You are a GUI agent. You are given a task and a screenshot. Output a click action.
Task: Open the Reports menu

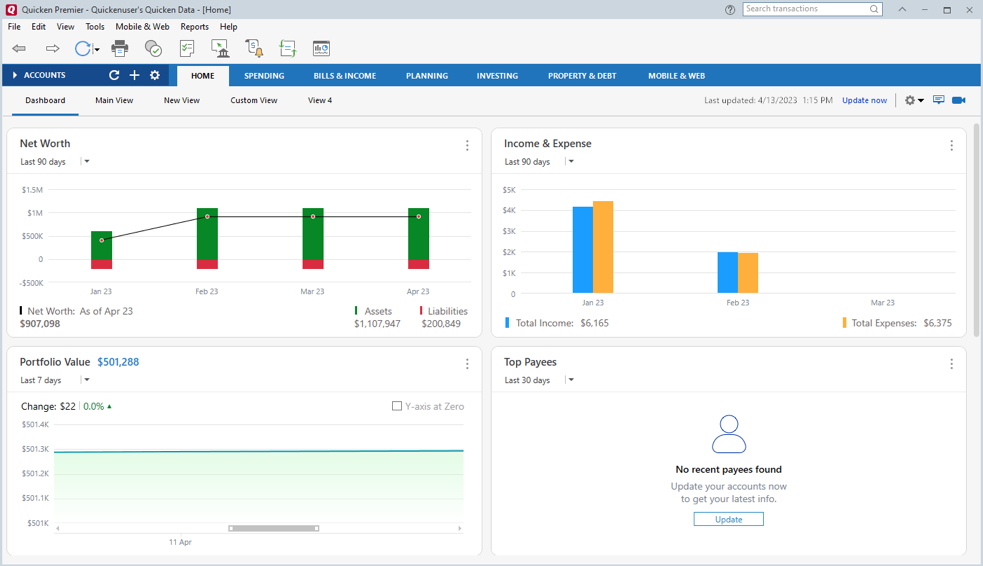tap(194, 27)
